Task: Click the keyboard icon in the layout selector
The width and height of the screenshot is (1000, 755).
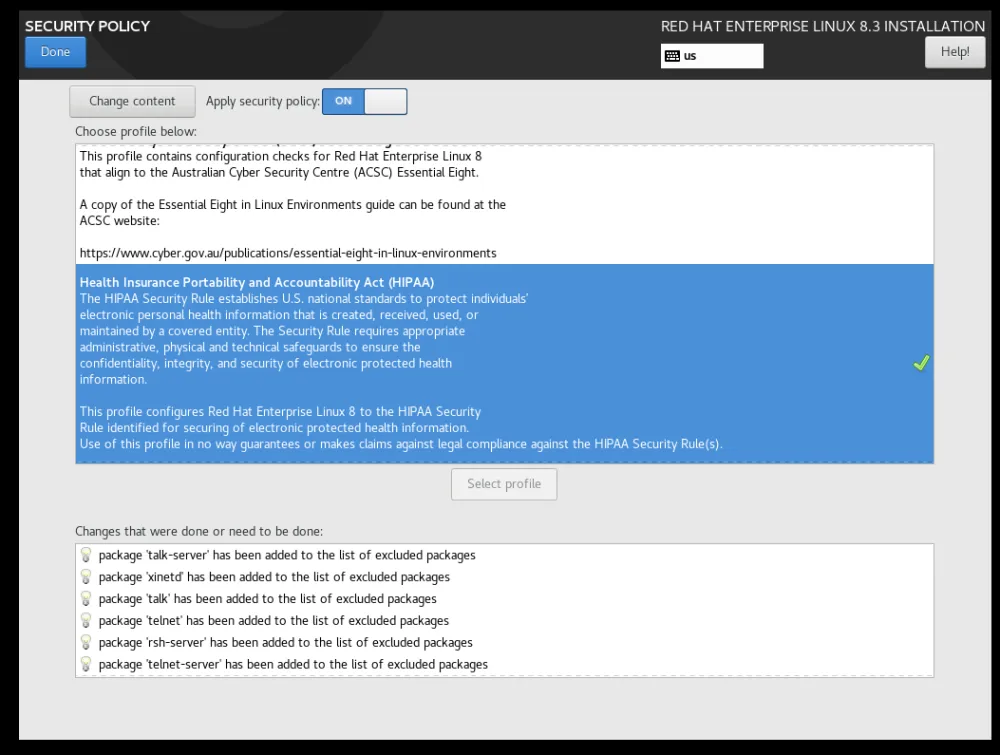Action: pos(672,56)
